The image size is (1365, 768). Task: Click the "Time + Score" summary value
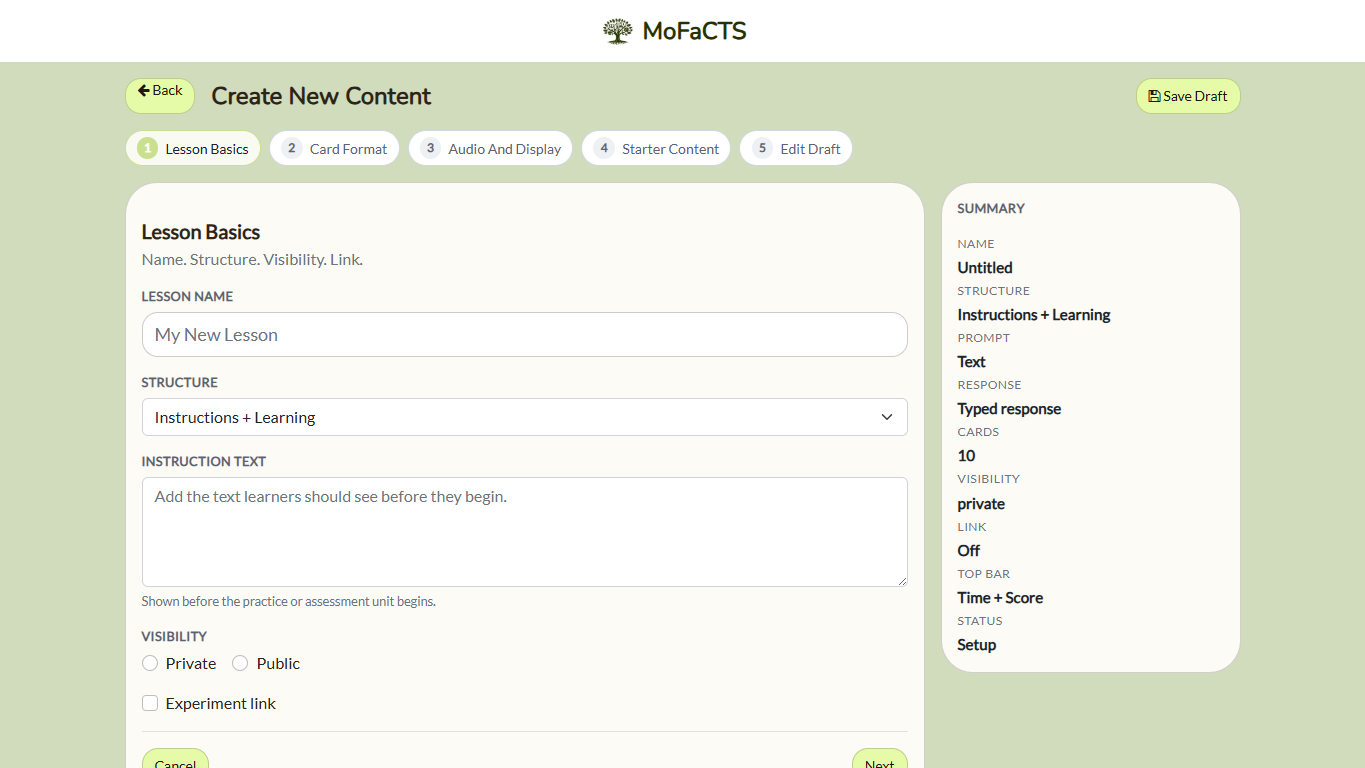tap(1000, 598)
